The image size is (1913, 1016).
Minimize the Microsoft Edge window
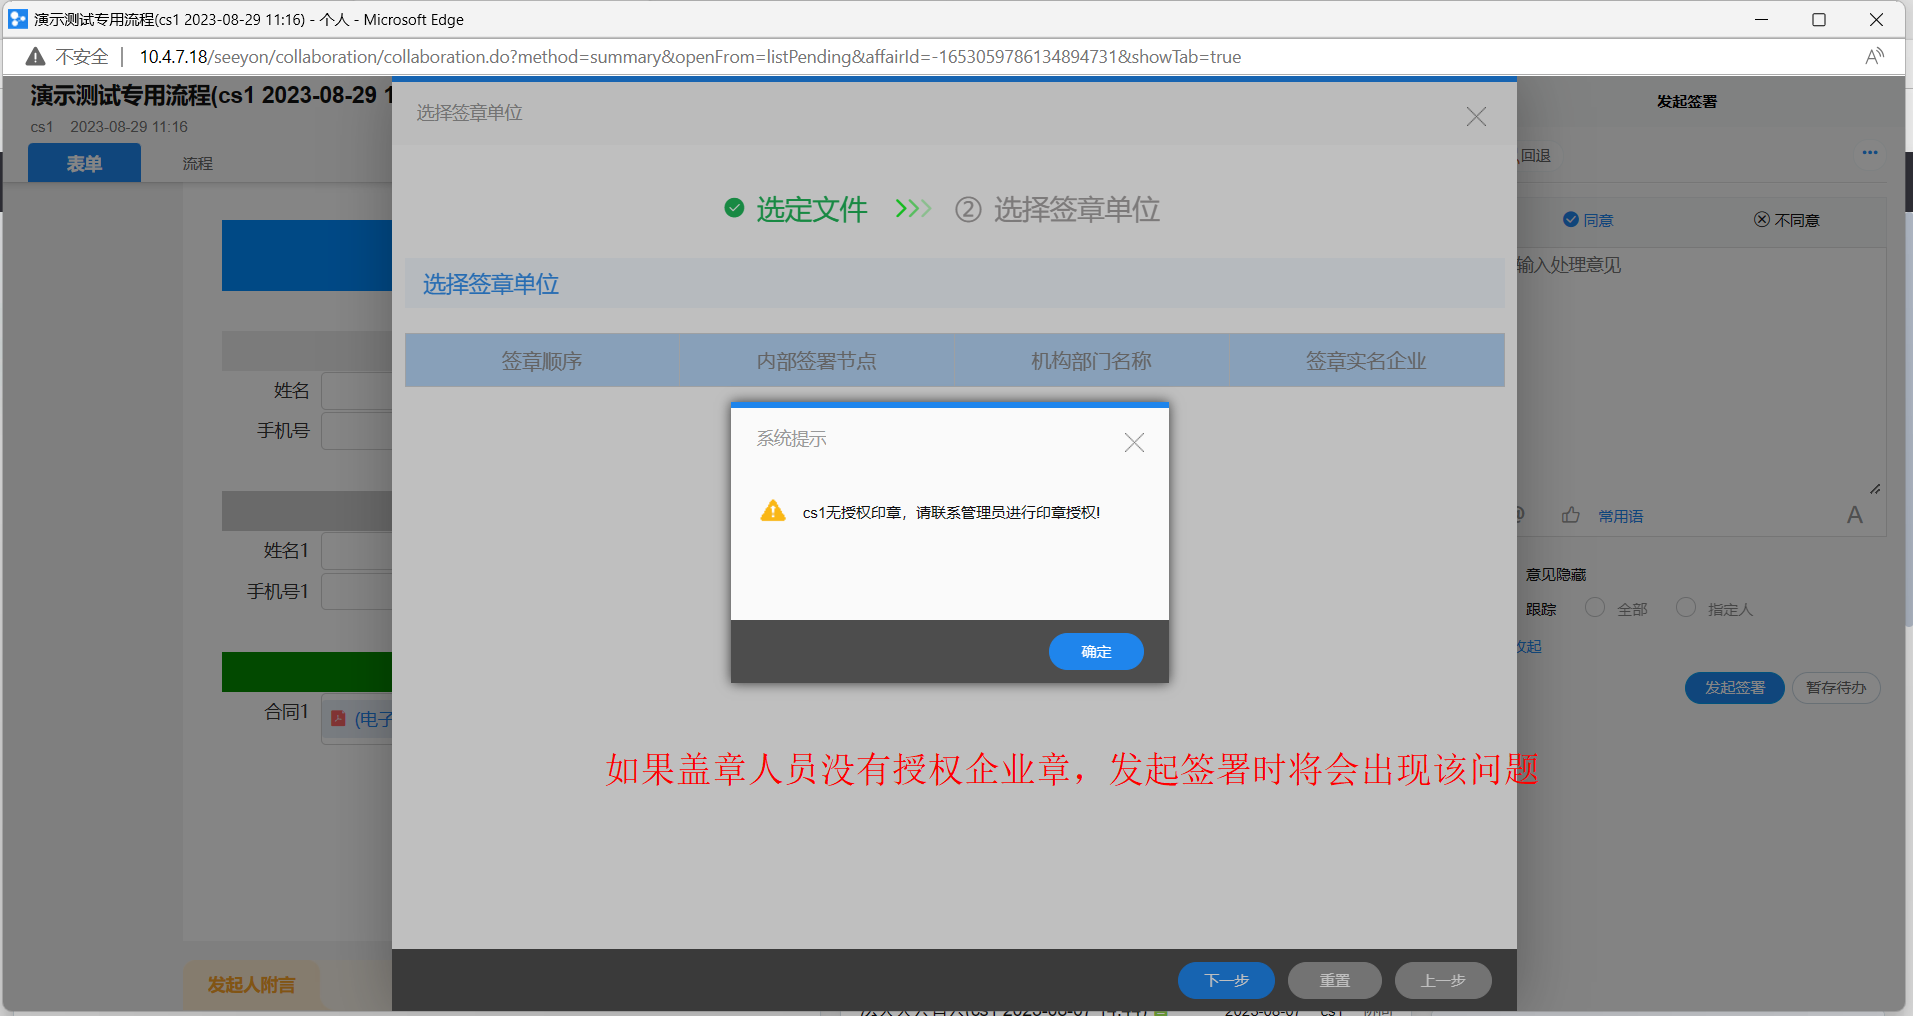(x=1762, y=19)
